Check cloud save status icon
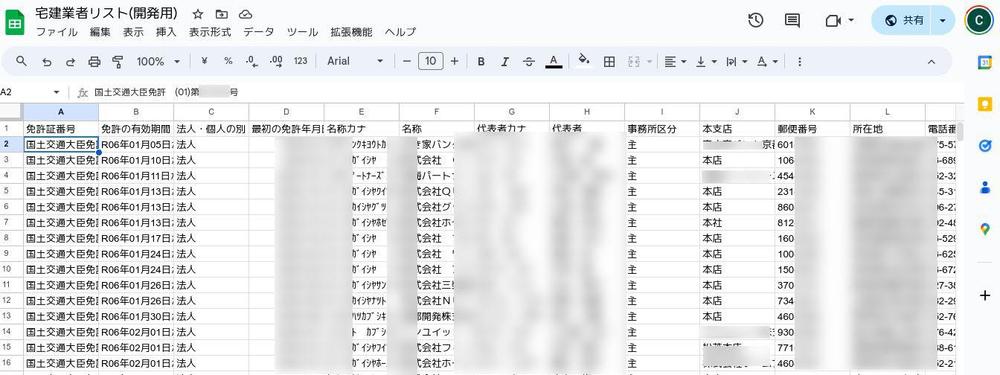 click(245, 14)
